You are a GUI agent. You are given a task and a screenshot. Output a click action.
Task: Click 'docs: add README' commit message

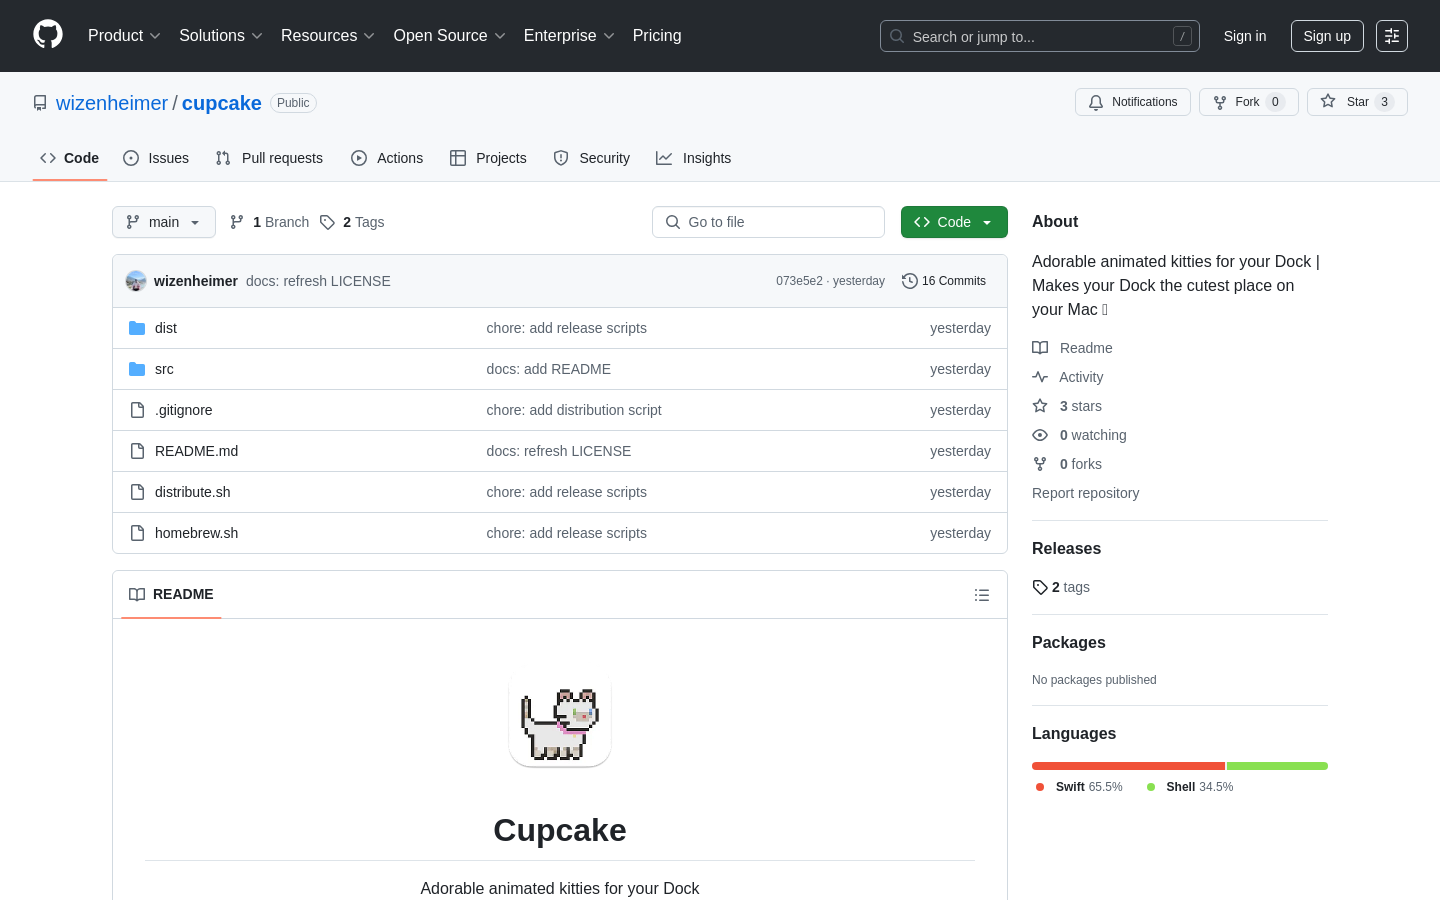(x=549, y=369)
